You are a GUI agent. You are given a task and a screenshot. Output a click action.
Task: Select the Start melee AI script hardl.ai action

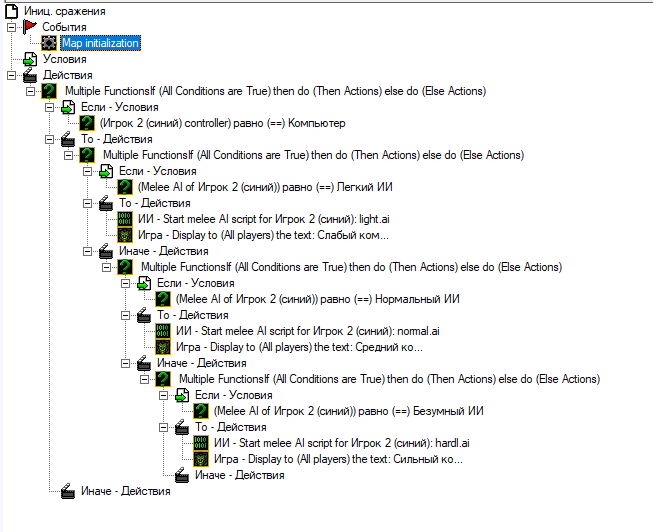pos(341,443)
